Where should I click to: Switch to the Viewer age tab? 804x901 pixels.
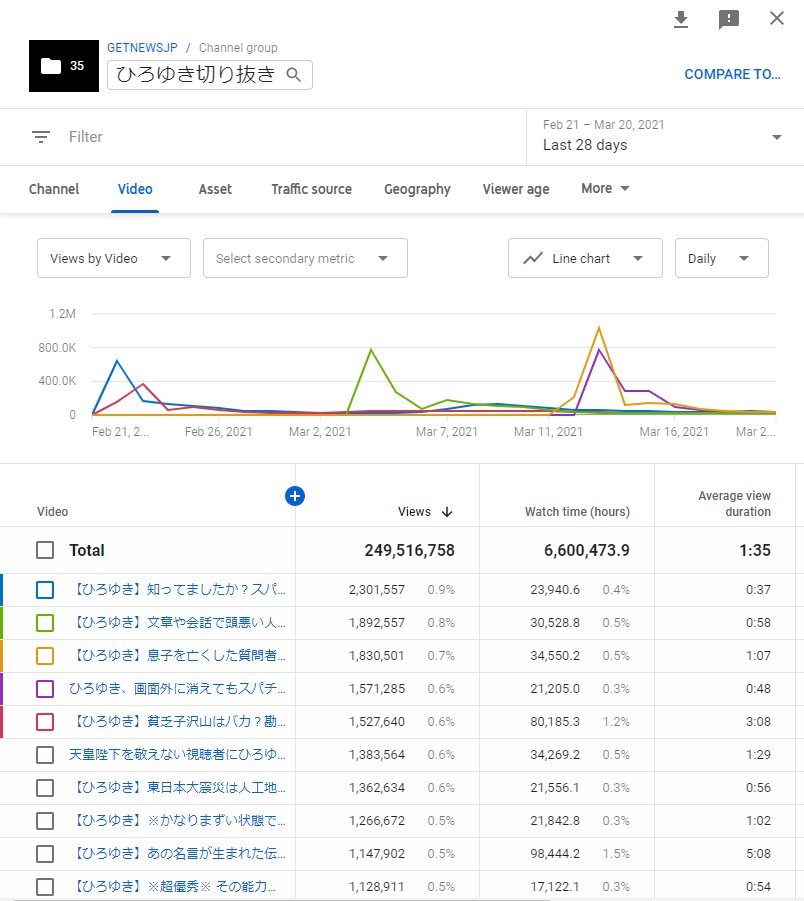click(516, 189)
